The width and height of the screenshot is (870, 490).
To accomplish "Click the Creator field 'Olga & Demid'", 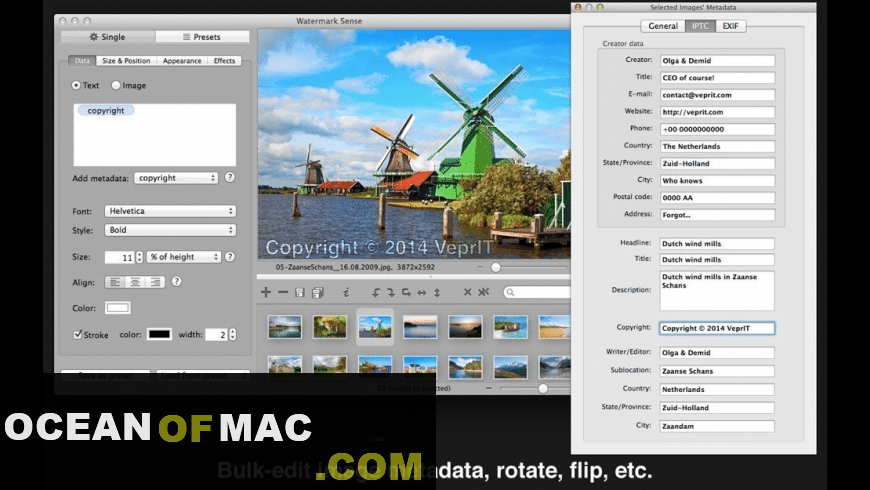I will (x=717, y=60).
